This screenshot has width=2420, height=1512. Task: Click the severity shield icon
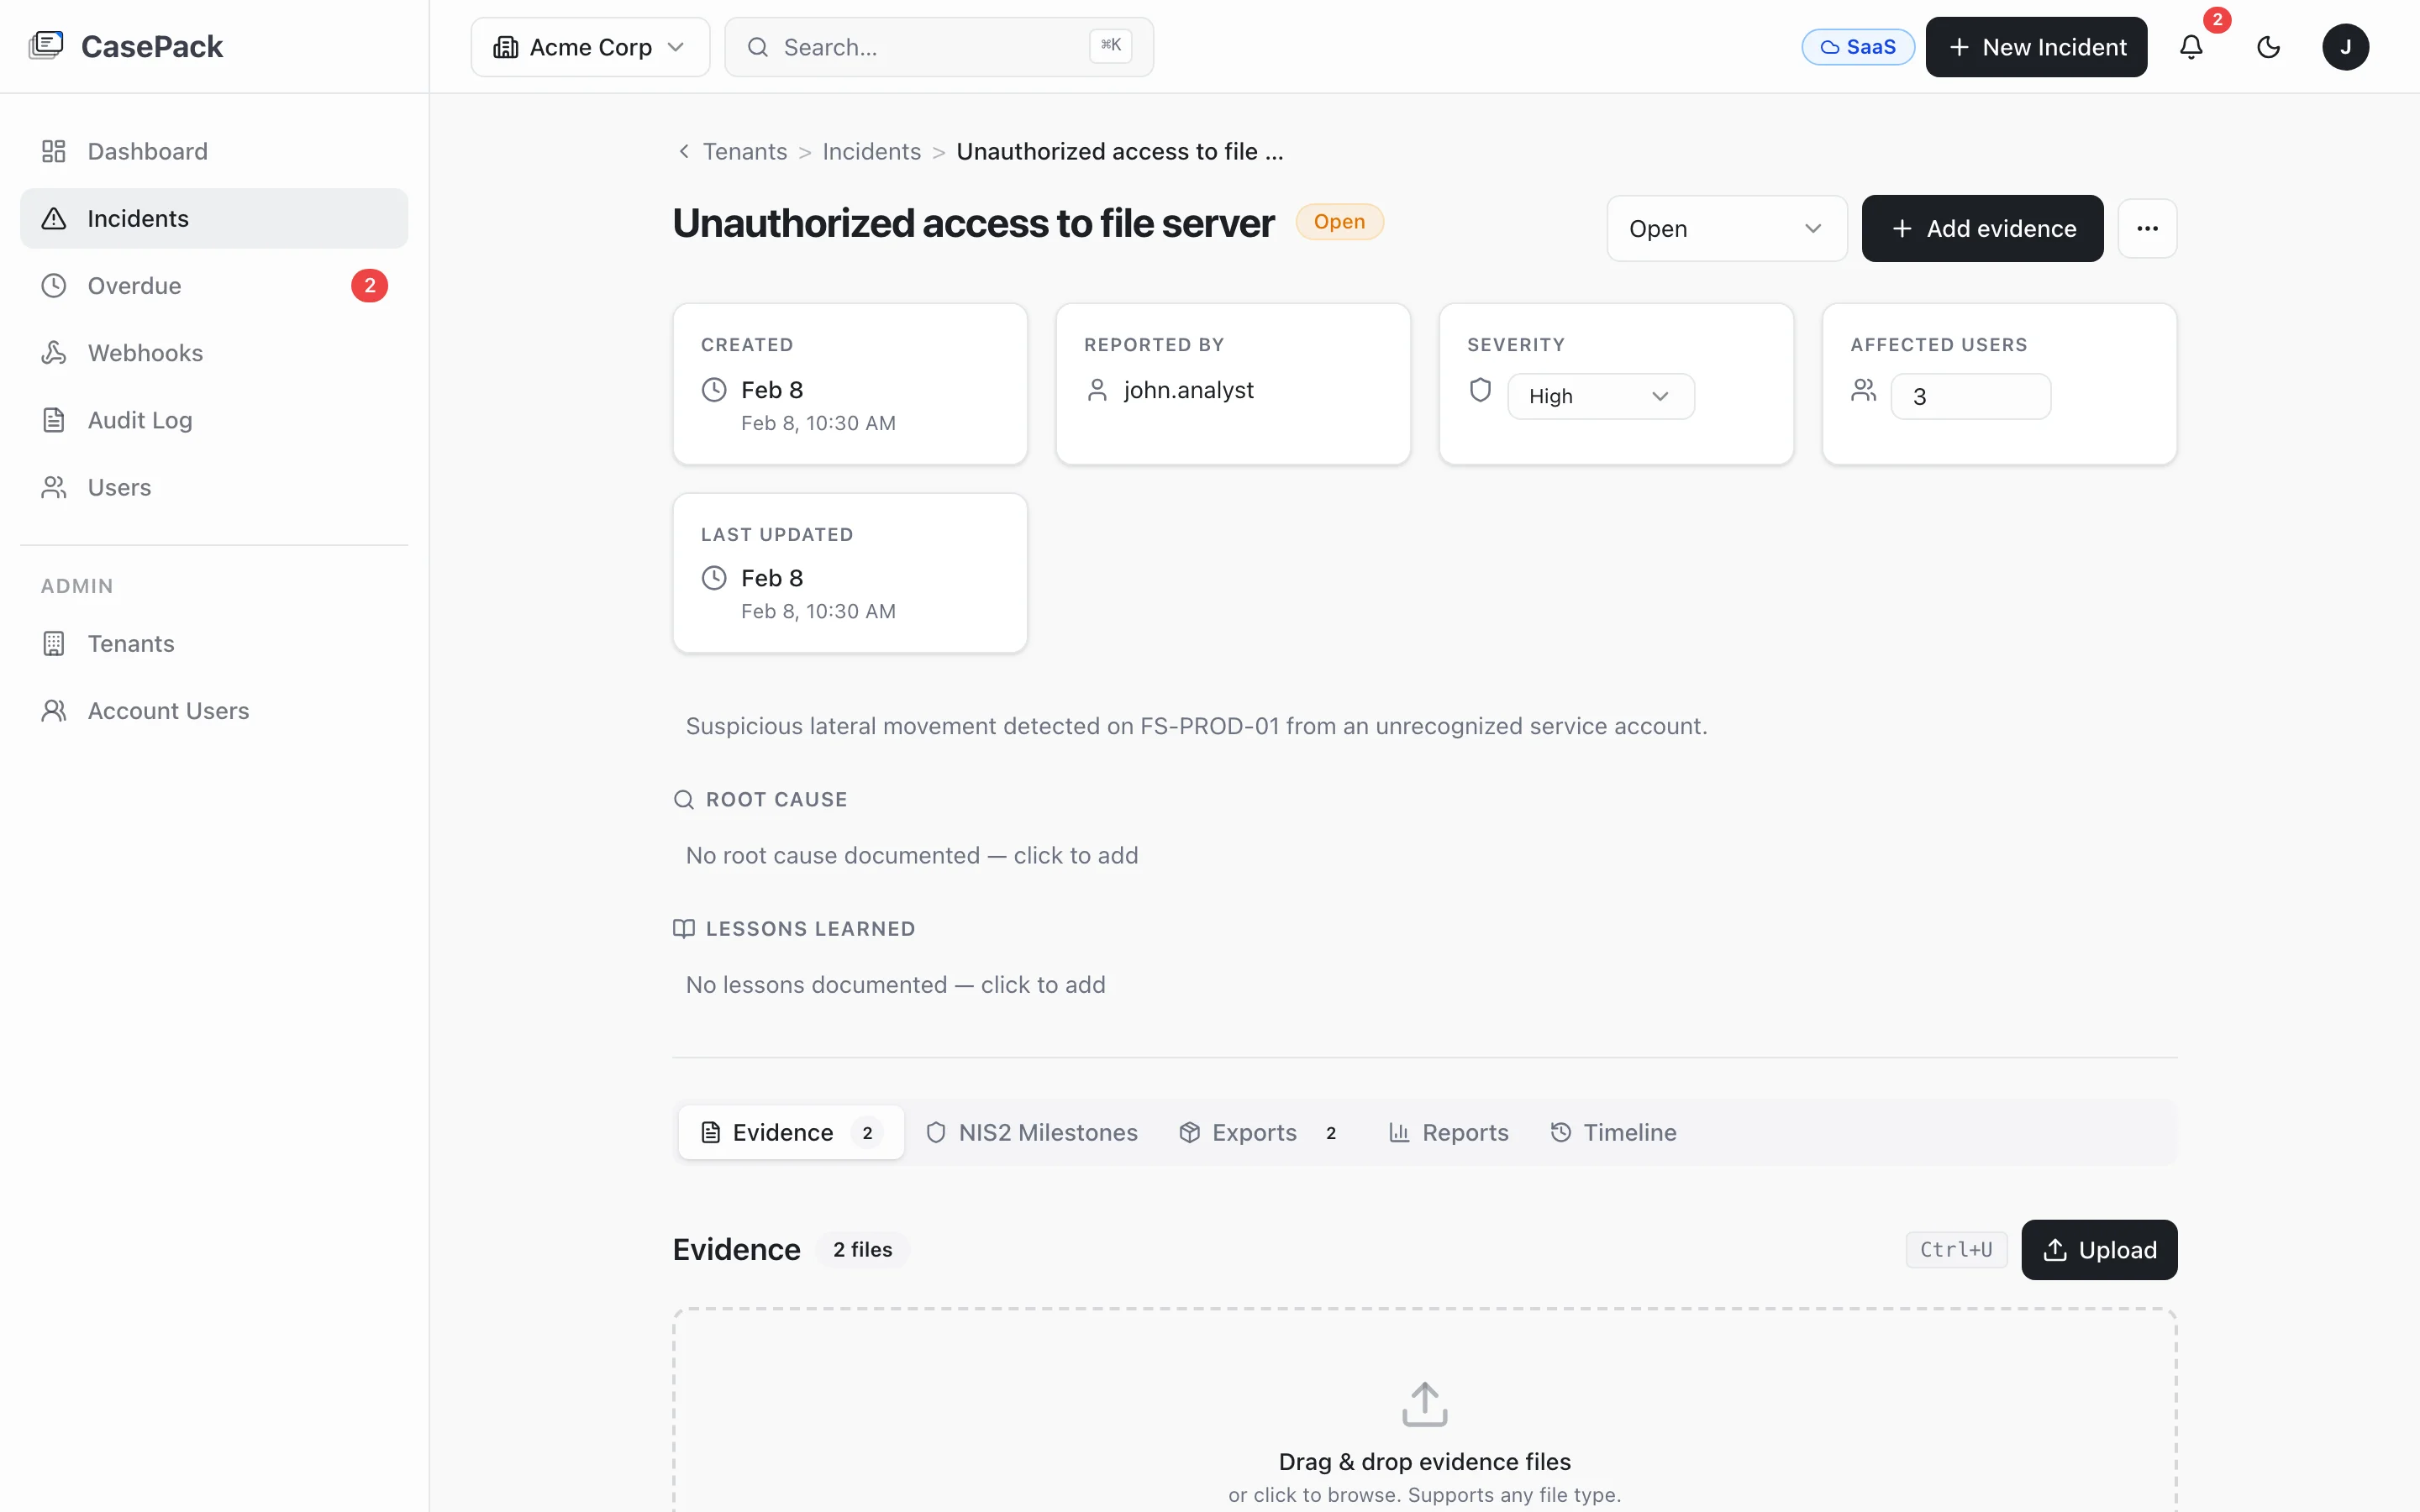click(1480, 390)
